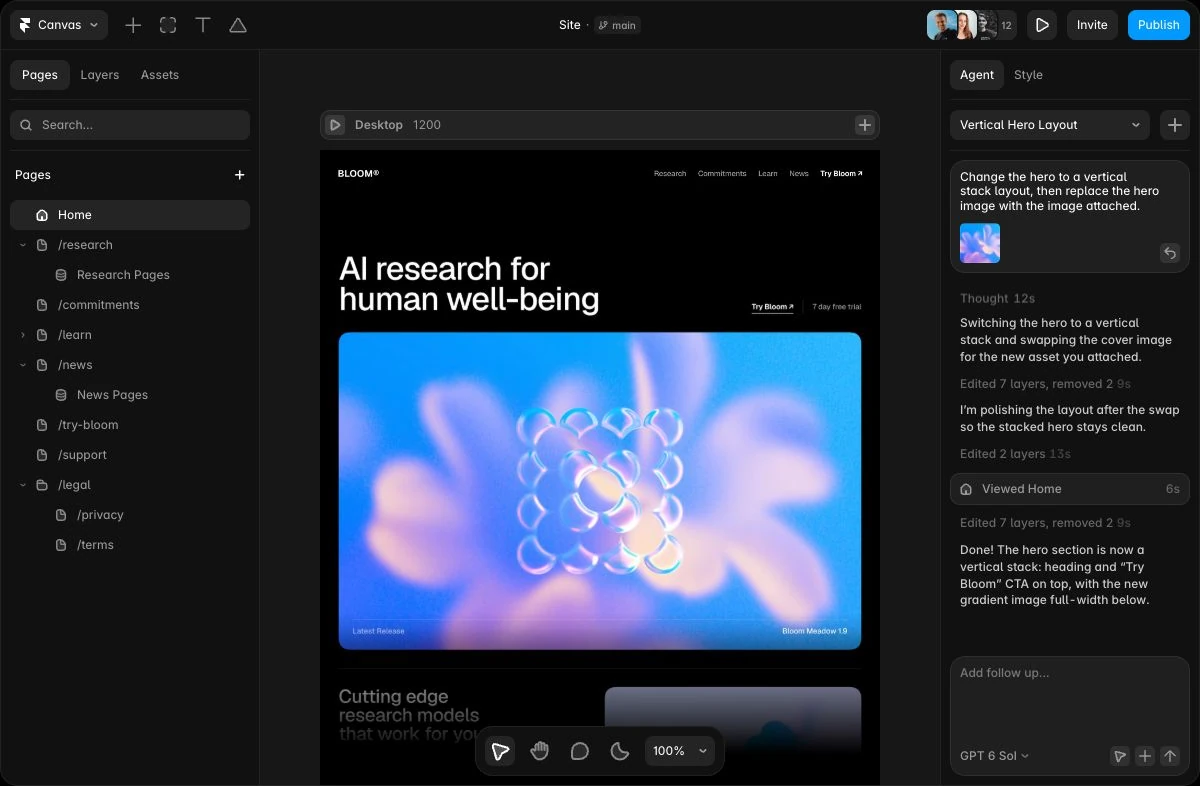
Task: Toggle dark mode moon icon
Action: coord(620,751)
